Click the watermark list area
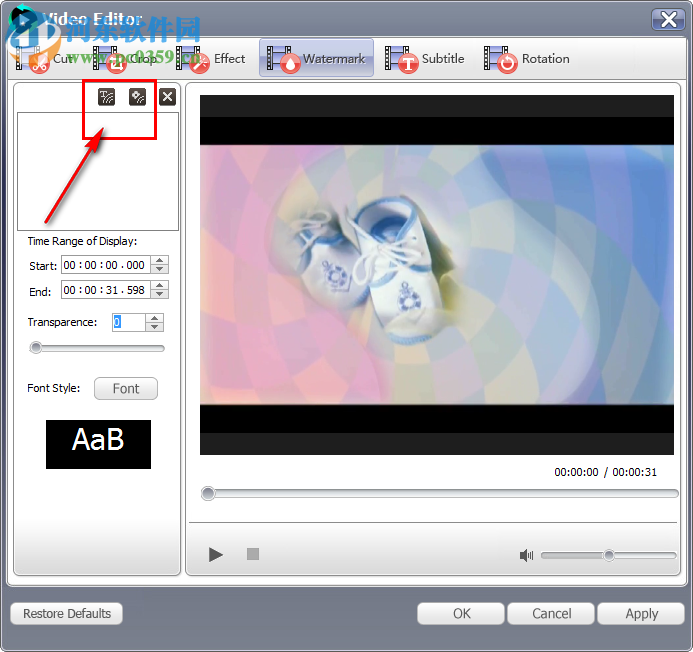The height and width of the screenshot is (652, 693). pyautogui.click(x=98, y=172)
